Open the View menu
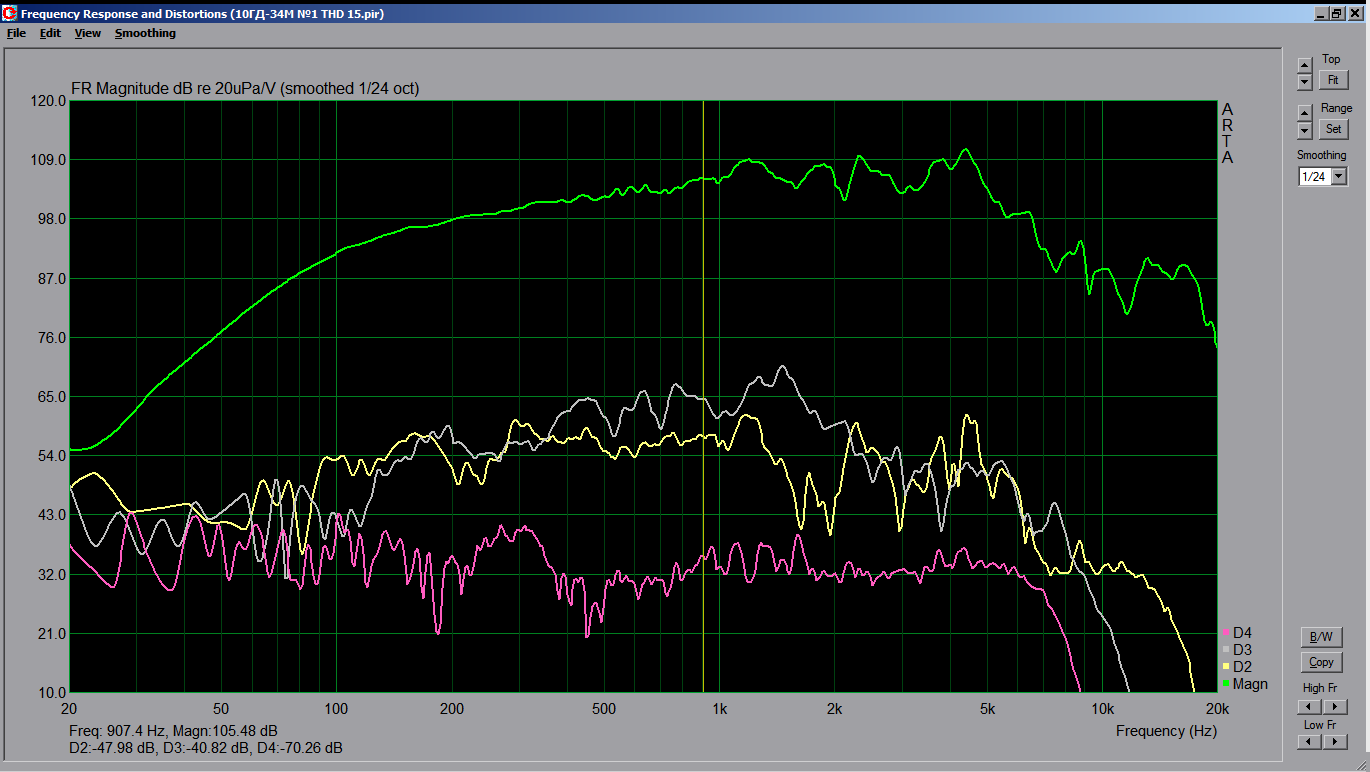 [x=88, y=33]
